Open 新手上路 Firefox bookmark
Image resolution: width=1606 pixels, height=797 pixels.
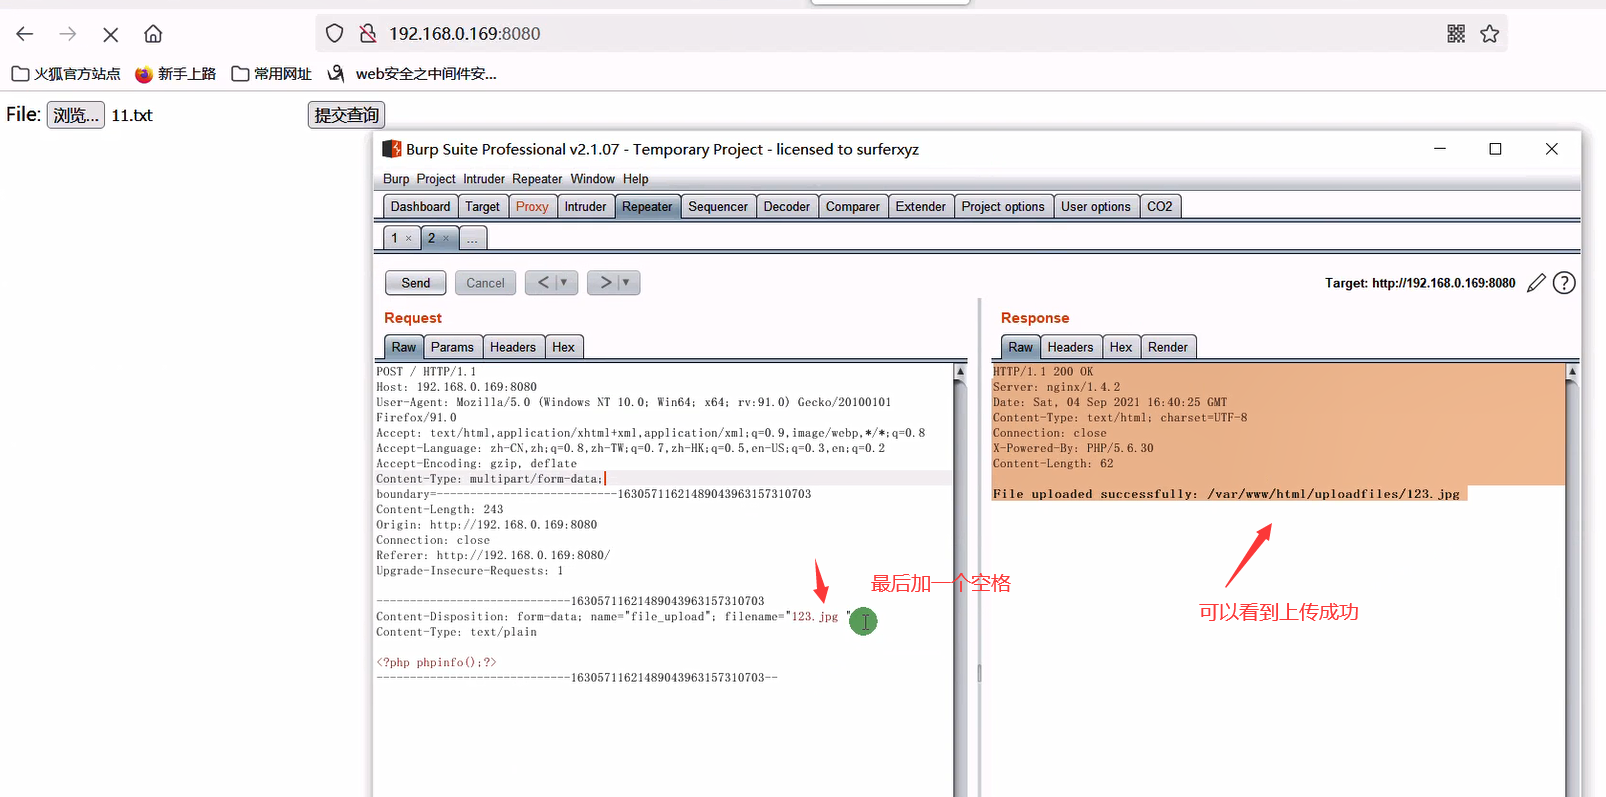(176, 74)
